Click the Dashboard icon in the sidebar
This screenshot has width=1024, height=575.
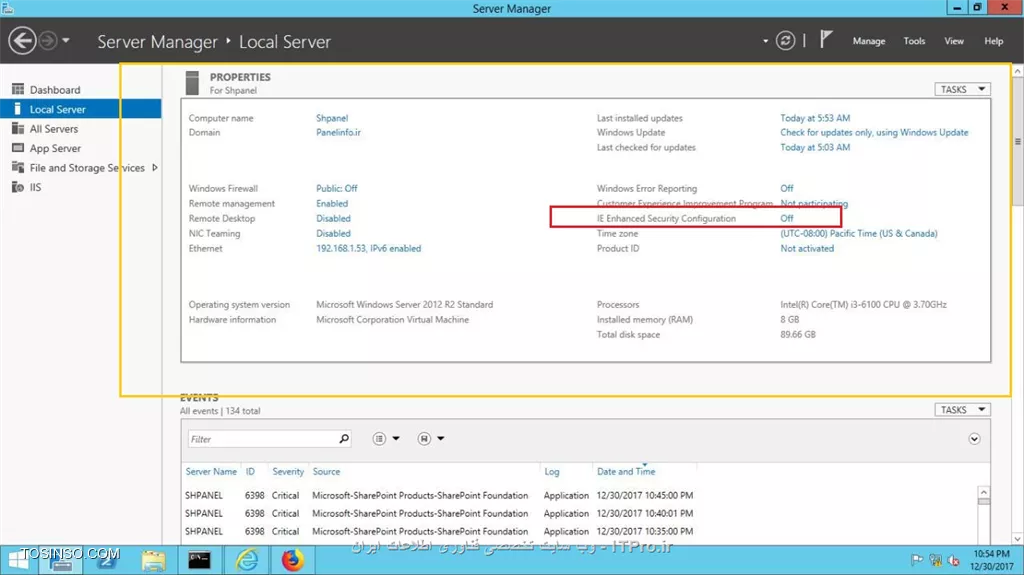(18, 90)
